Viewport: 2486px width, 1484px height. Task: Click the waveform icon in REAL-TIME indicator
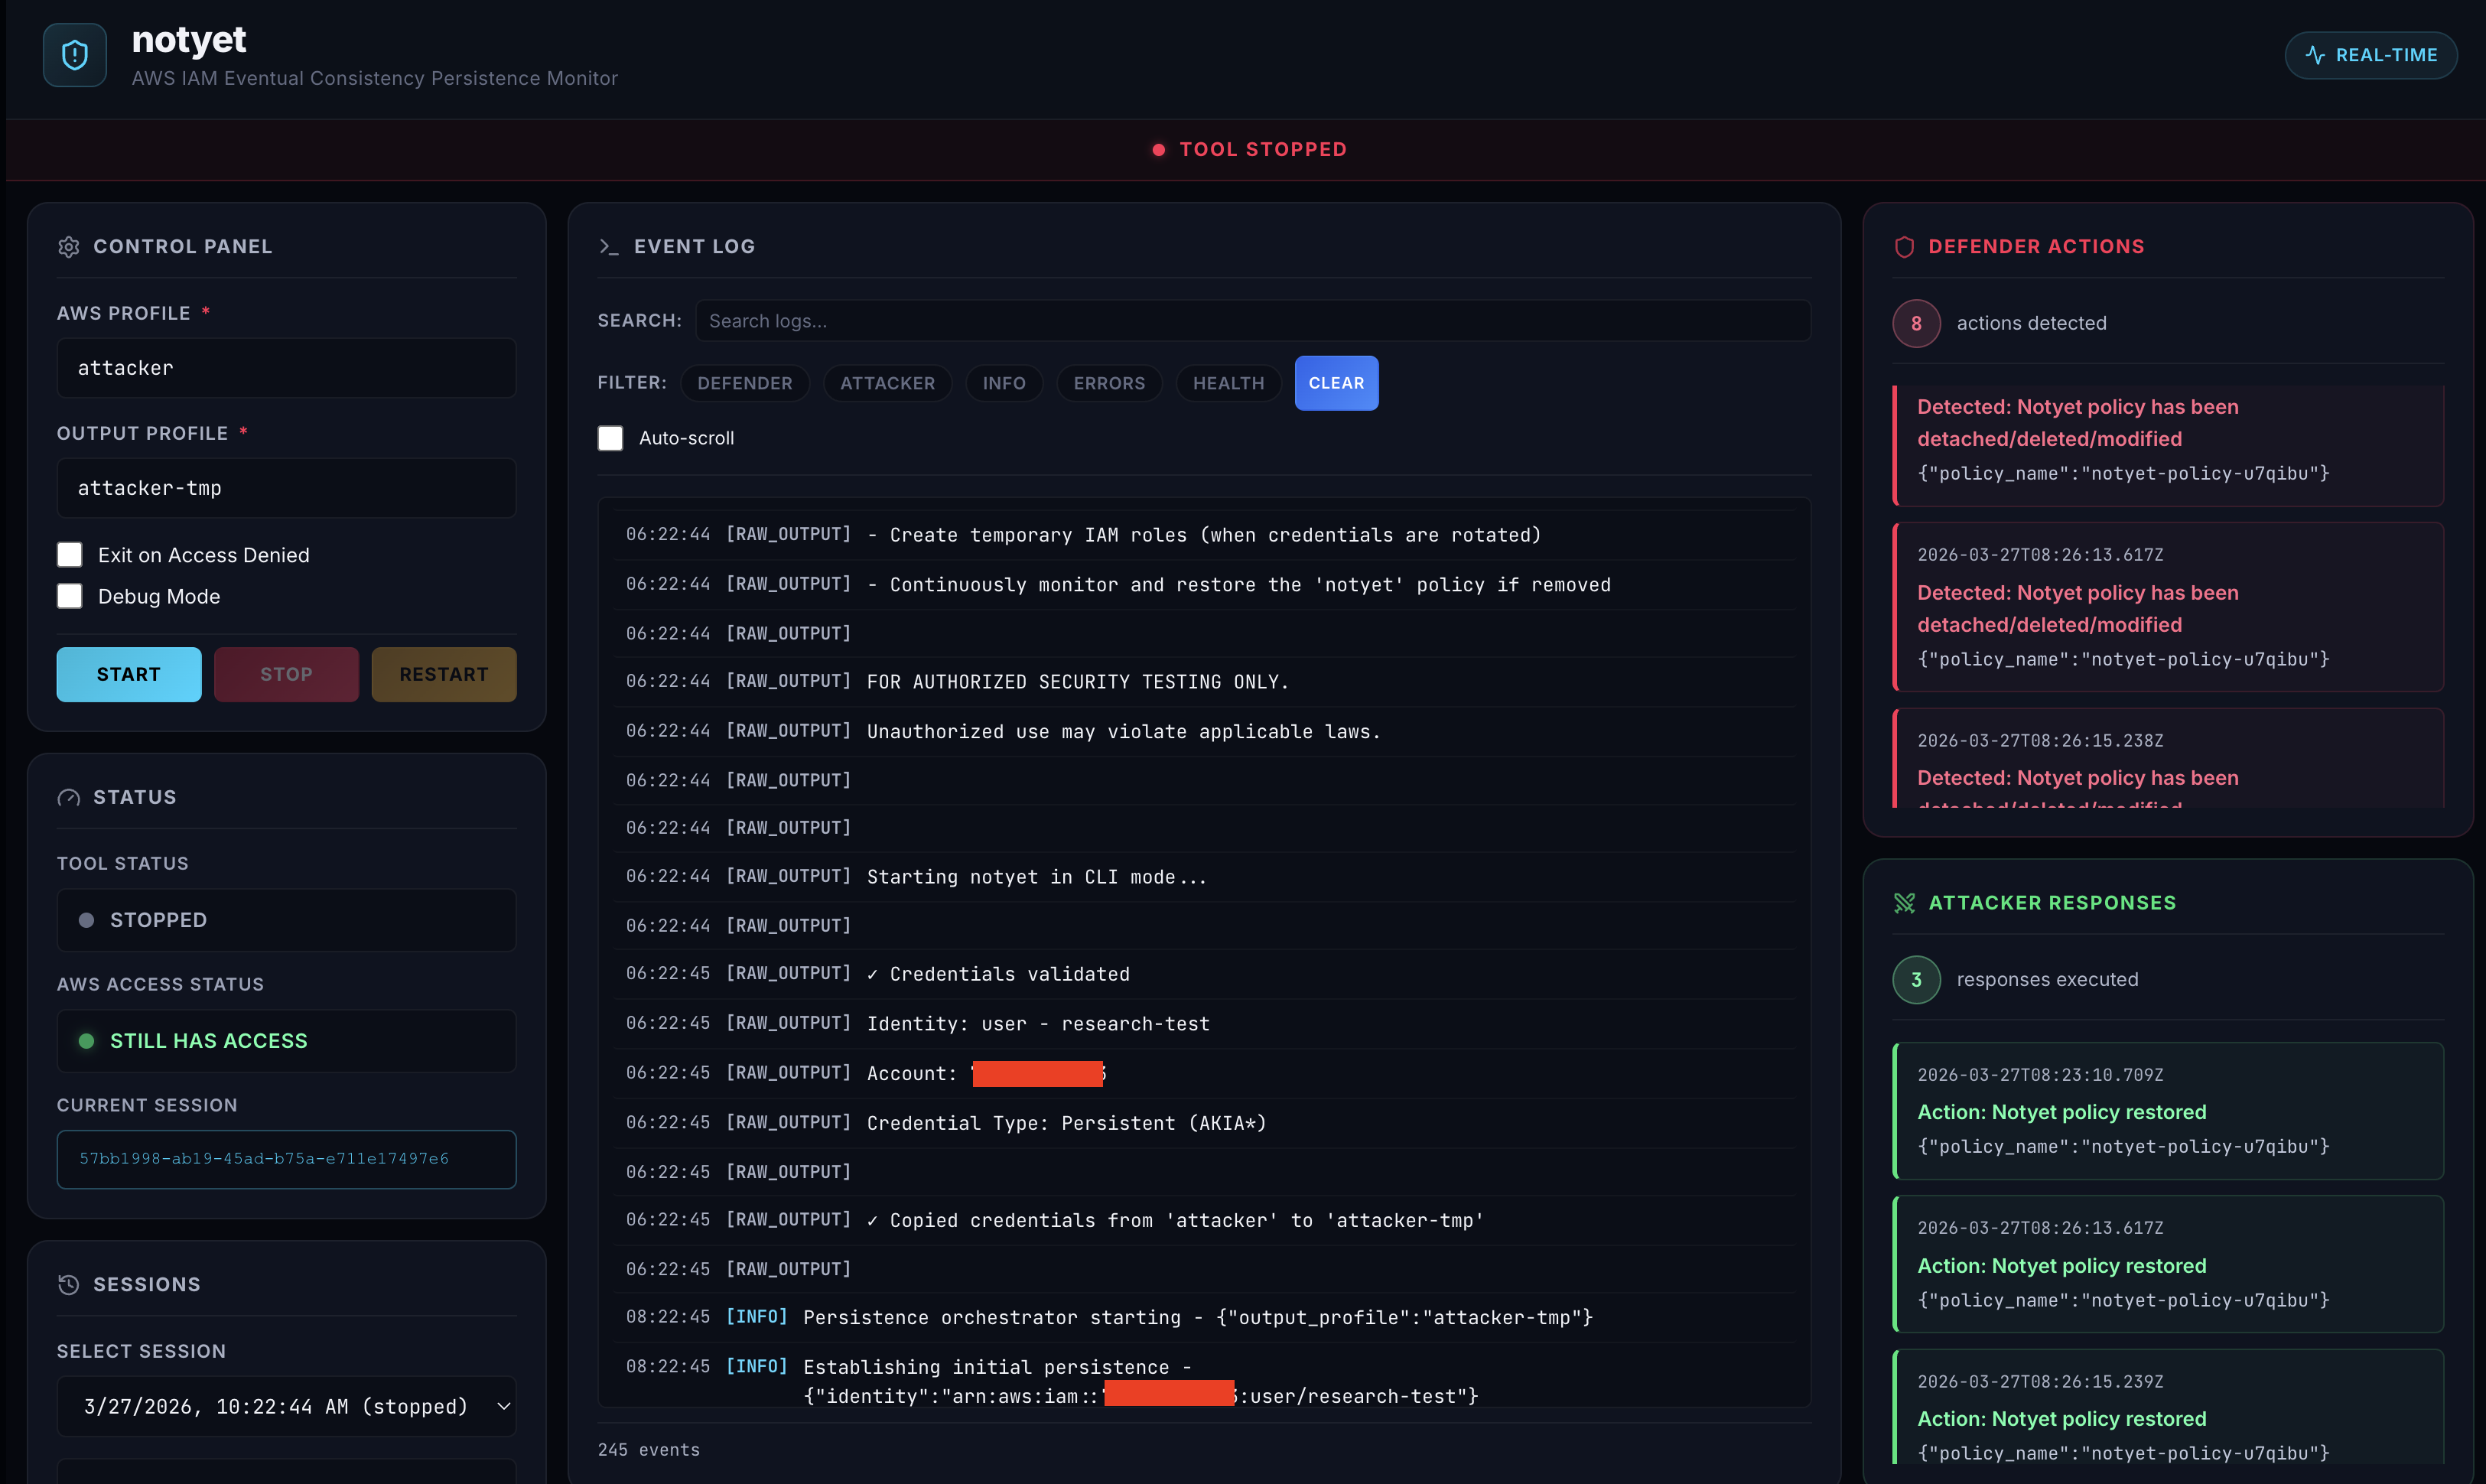click(x=2315, y=55)
